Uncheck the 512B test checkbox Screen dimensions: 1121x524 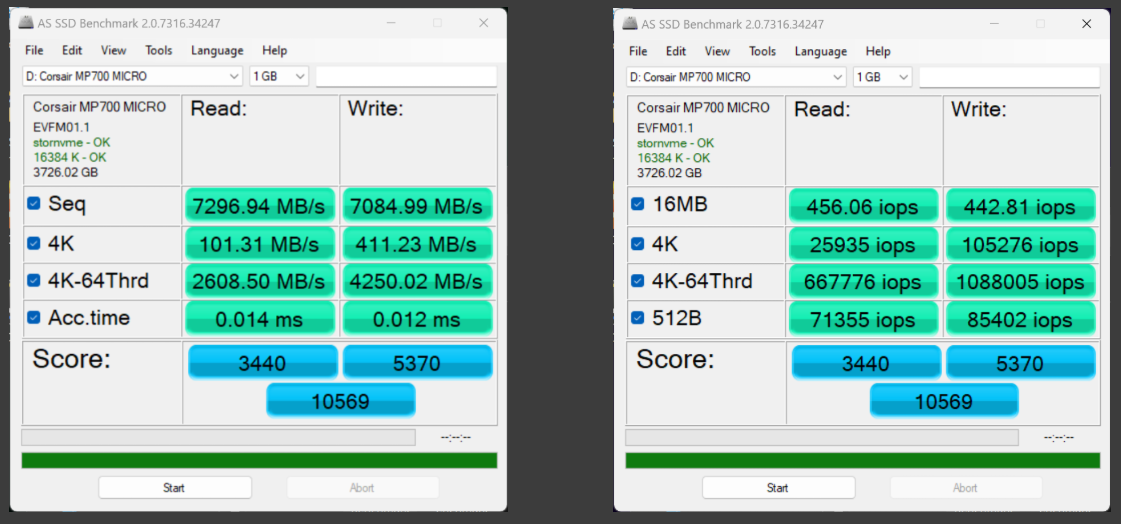point(638,319)
